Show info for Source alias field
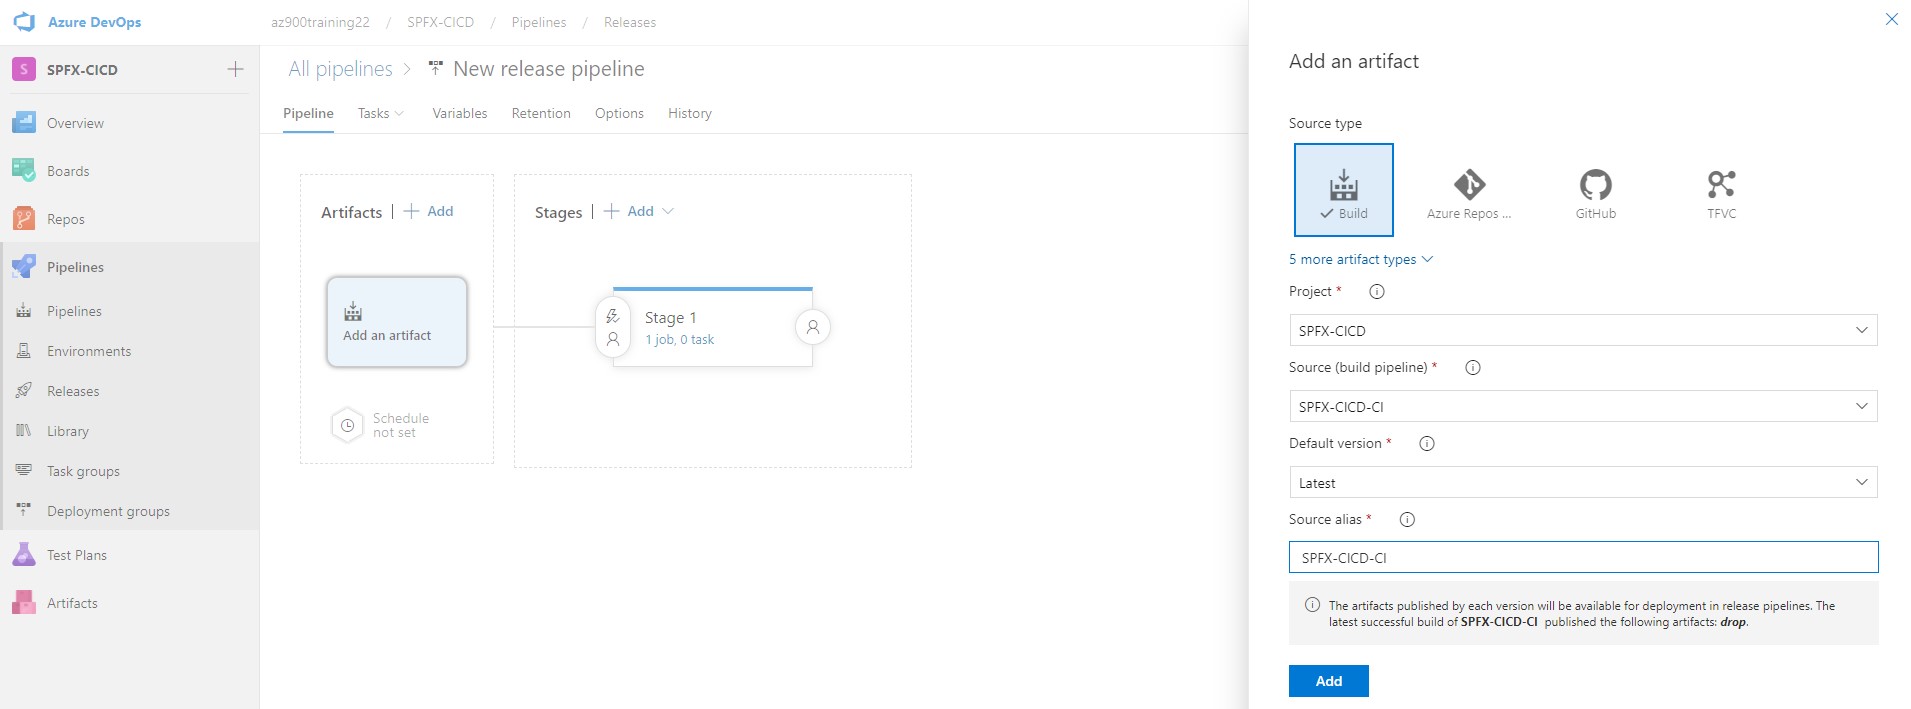The height and width of the screenshot is (709, 1911). (x=1407, y=519)
